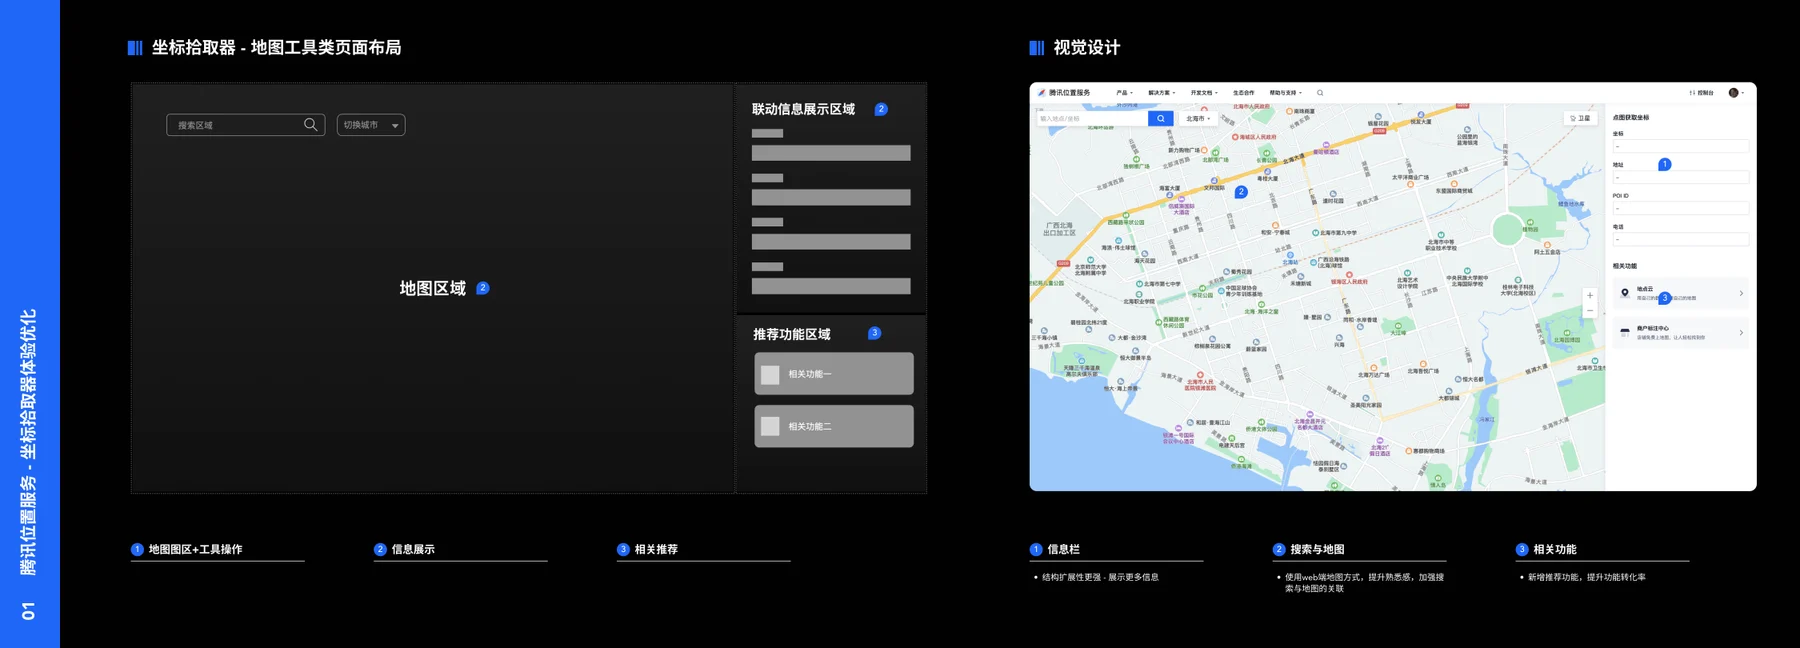Viewport: 1800px width, 648px height.
Task: Click the 地点云 location pin icon
Action: point(1625,293)
